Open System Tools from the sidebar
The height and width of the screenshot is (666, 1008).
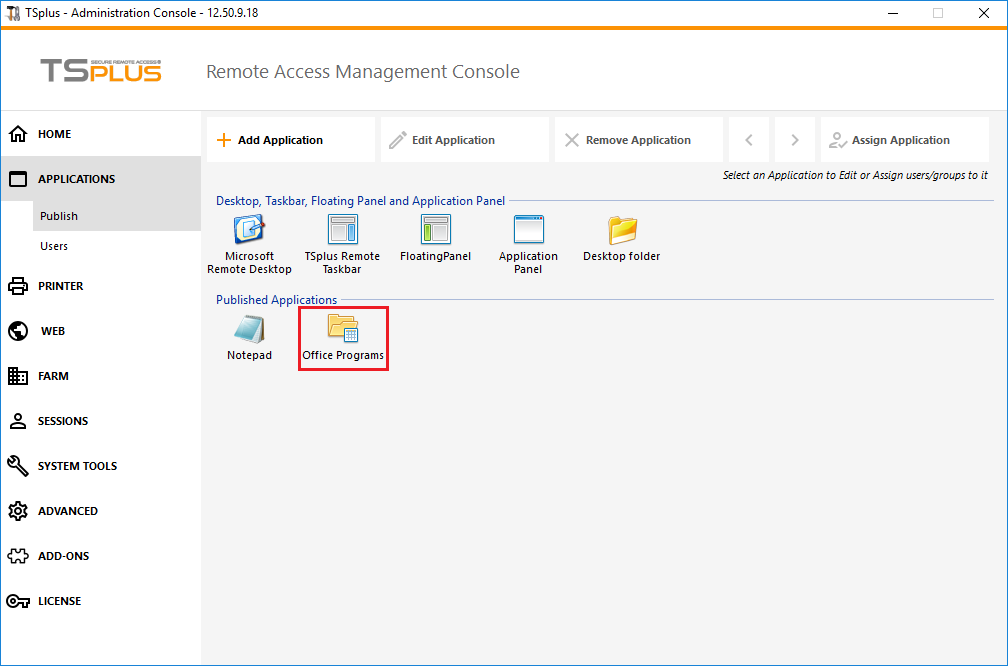77,466
